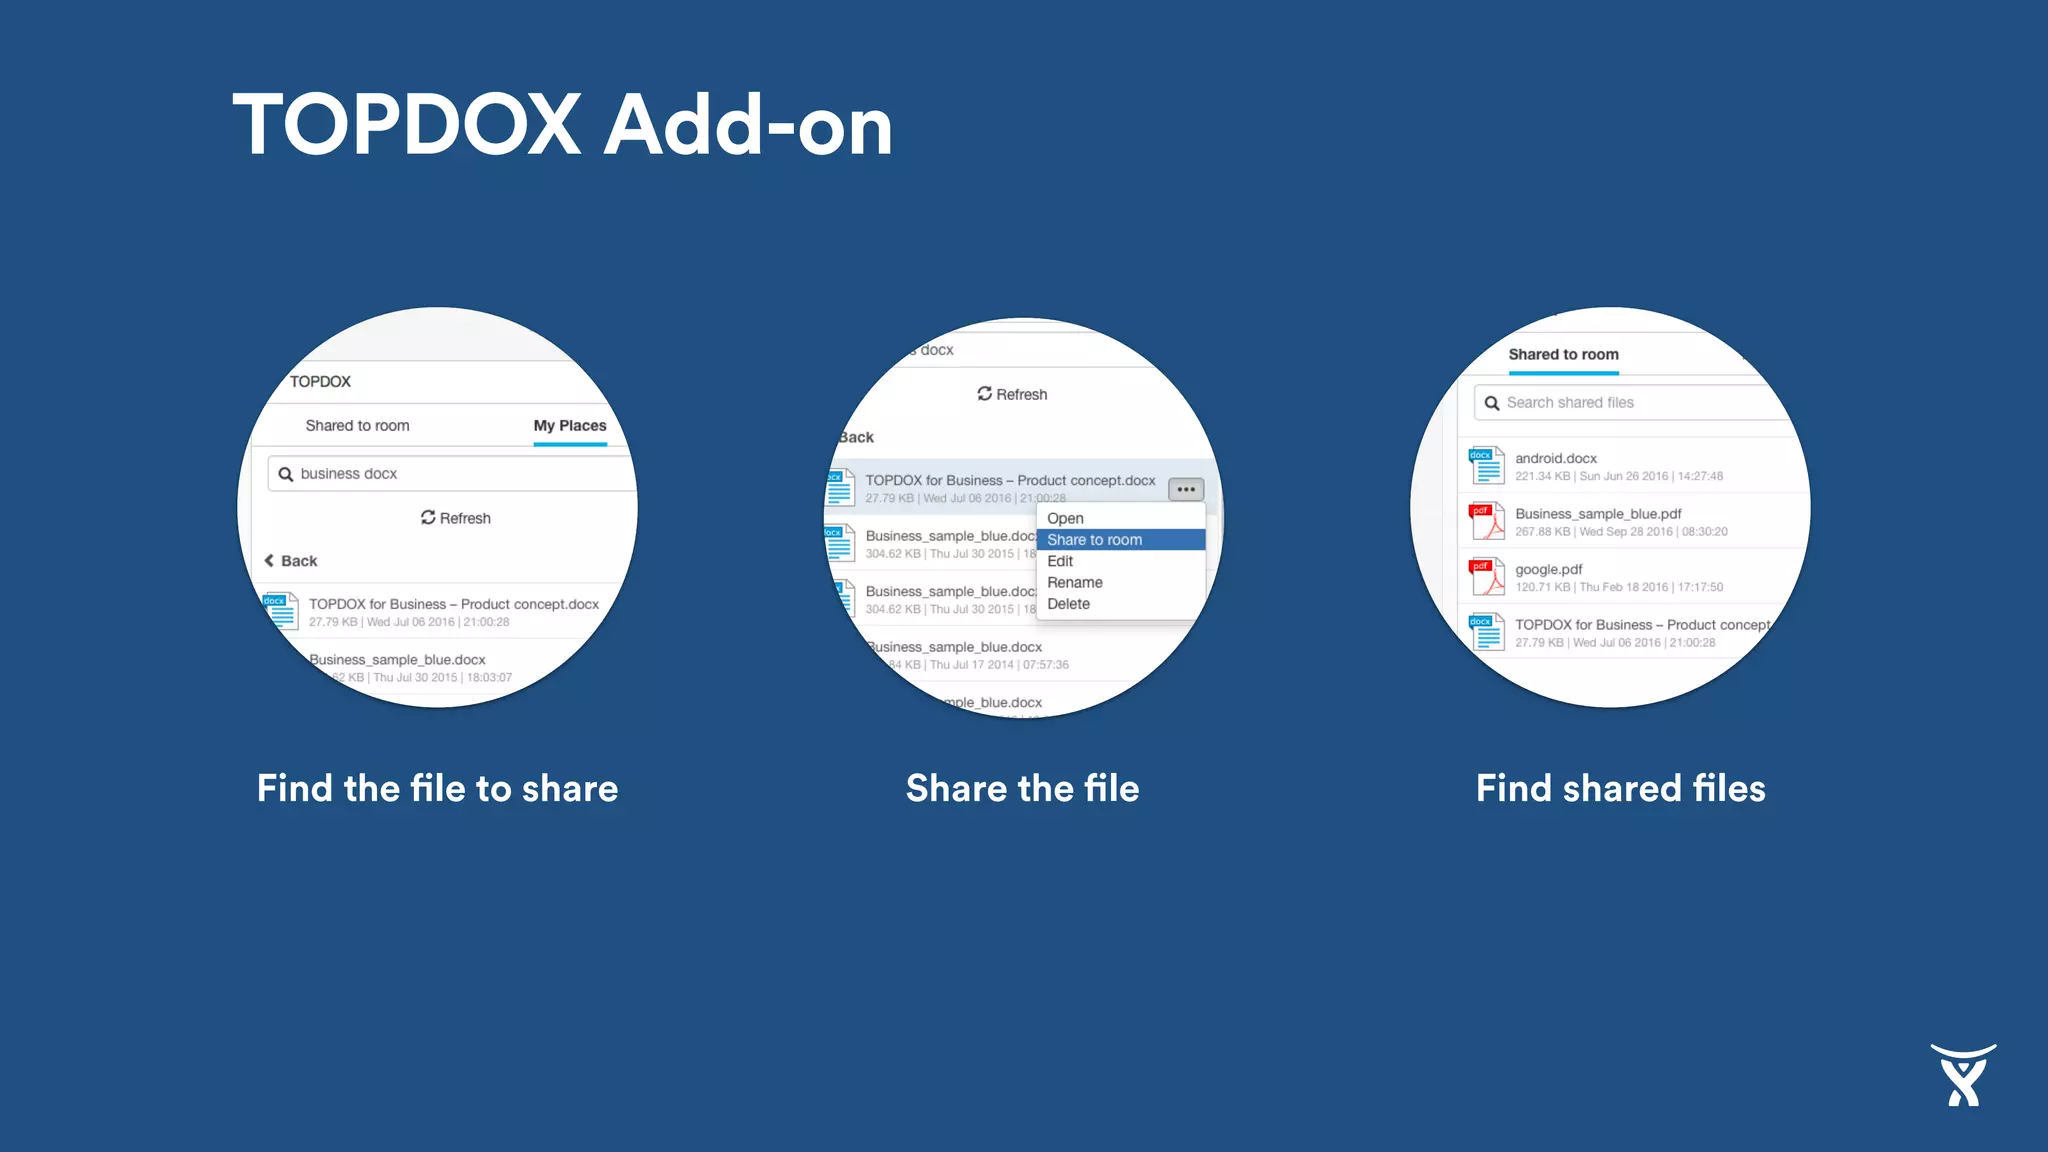Viewport: 2048px width, 1152px height.
Task: Select the 'My Places' tab
Action: pos(570,426)
